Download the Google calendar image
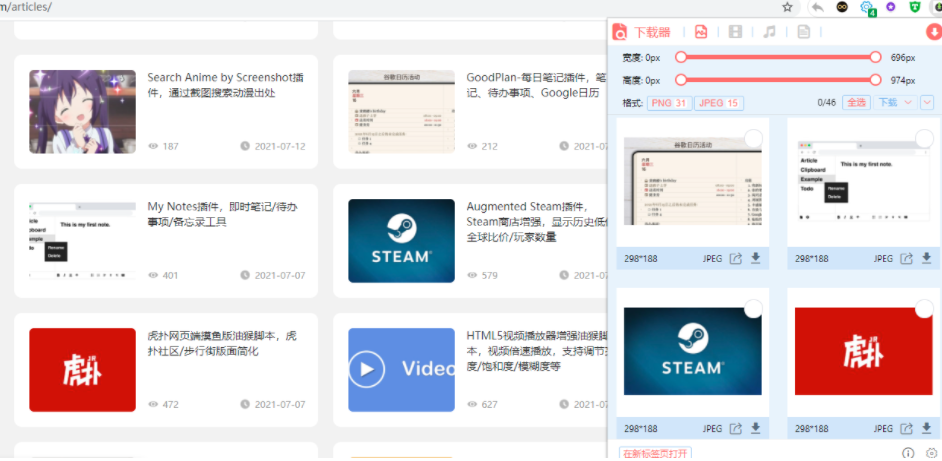 pyautogui.click(x=756, y=258)
